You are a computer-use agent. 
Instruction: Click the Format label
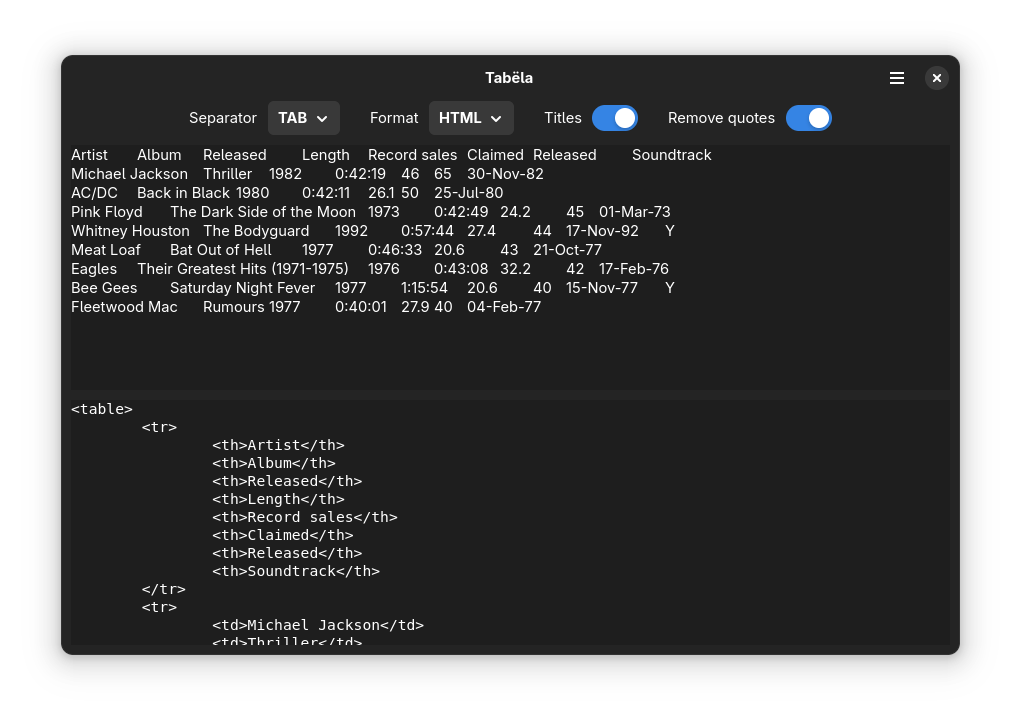393,118
